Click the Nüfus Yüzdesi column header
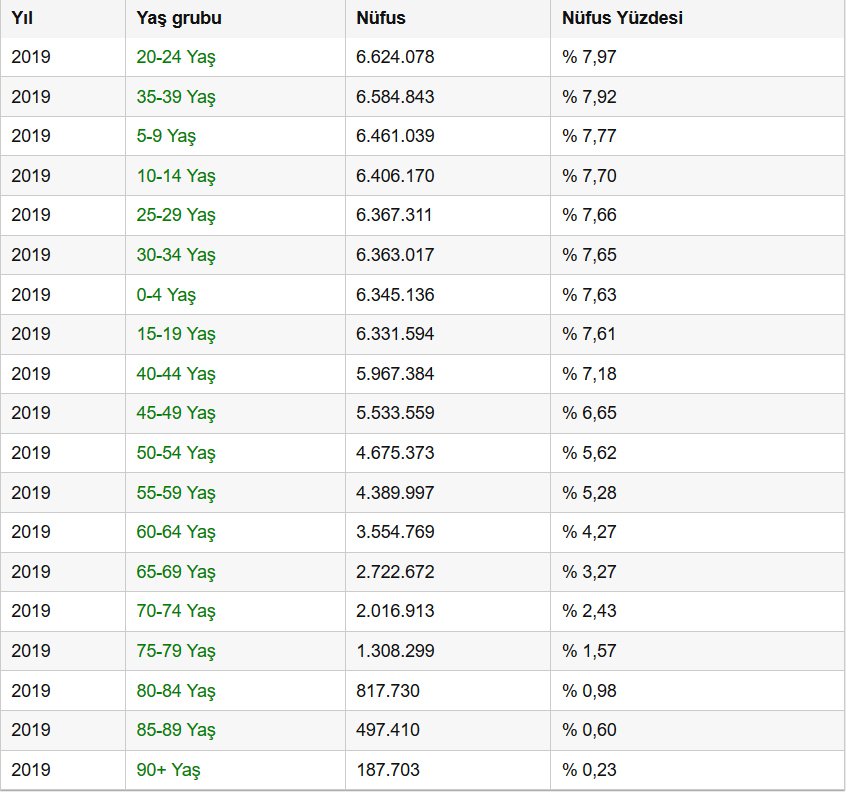 622,18
